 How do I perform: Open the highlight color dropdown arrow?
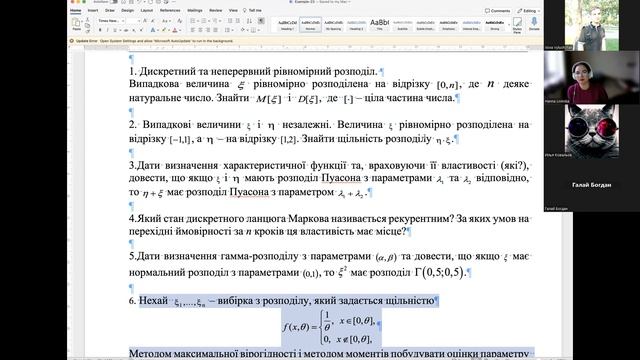tap(169, 30)
